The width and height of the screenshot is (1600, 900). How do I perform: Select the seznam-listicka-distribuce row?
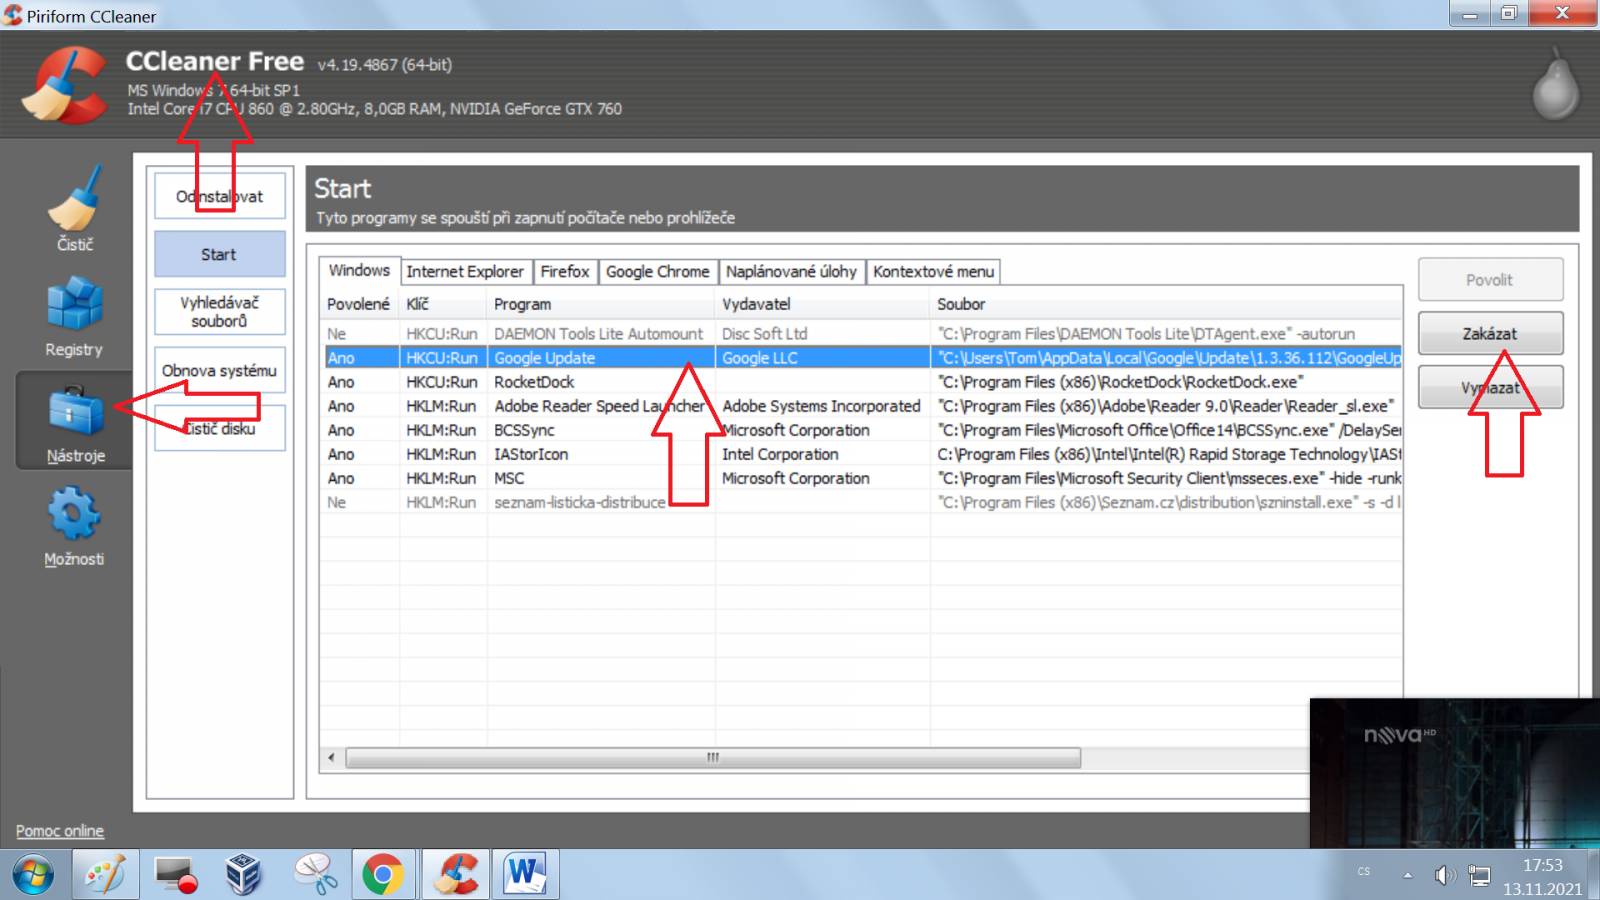click(x=862, y=502)
